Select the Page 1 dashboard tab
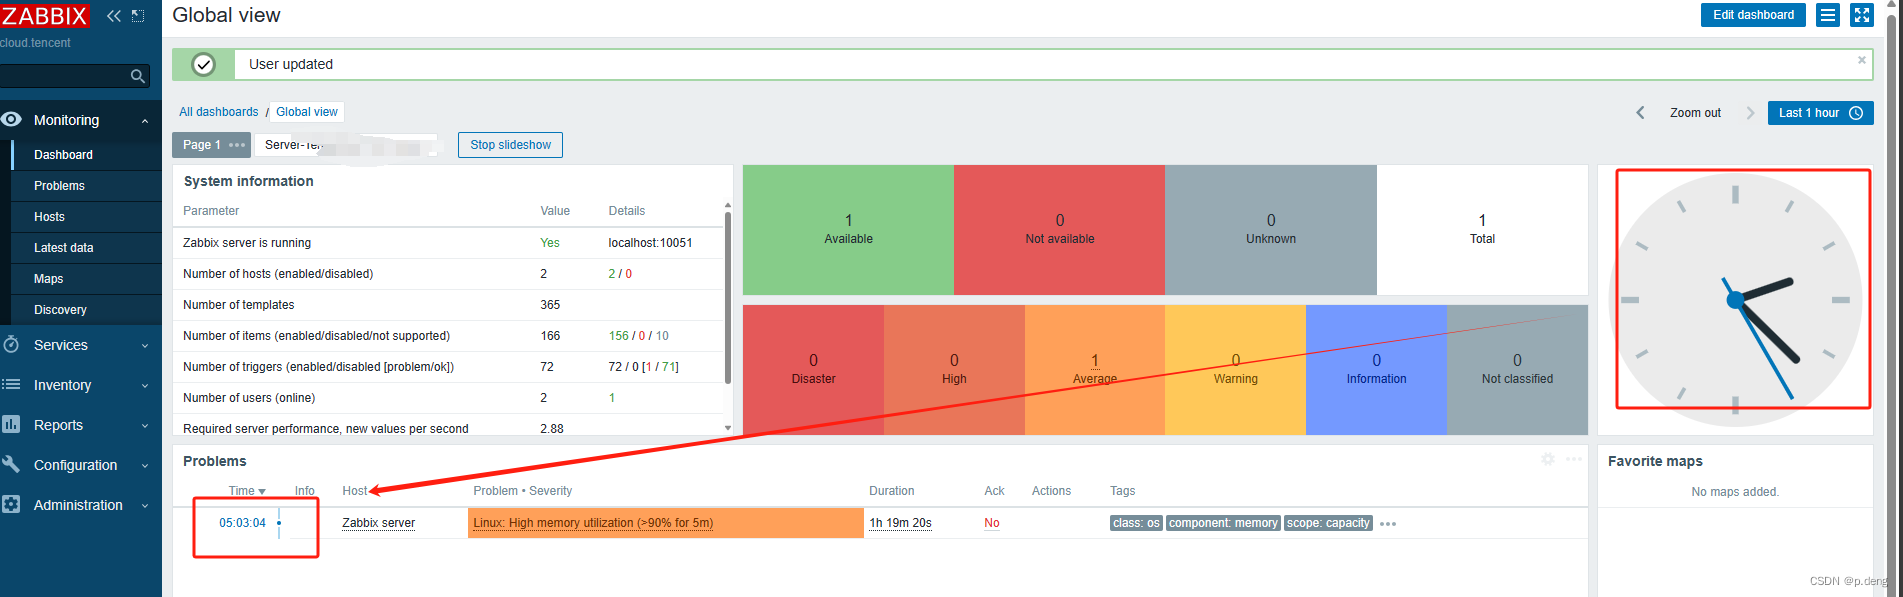 pos(202,145)
